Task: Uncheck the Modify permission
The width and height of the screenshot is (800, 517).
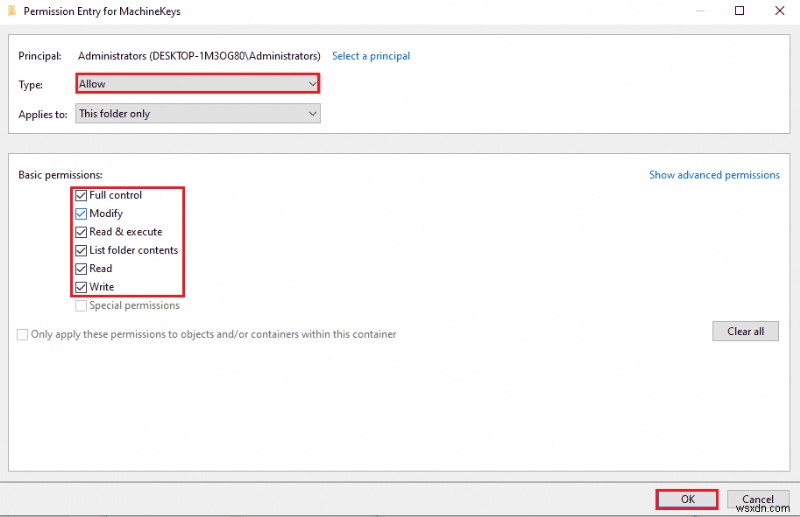Action: [x=81, y=214]
